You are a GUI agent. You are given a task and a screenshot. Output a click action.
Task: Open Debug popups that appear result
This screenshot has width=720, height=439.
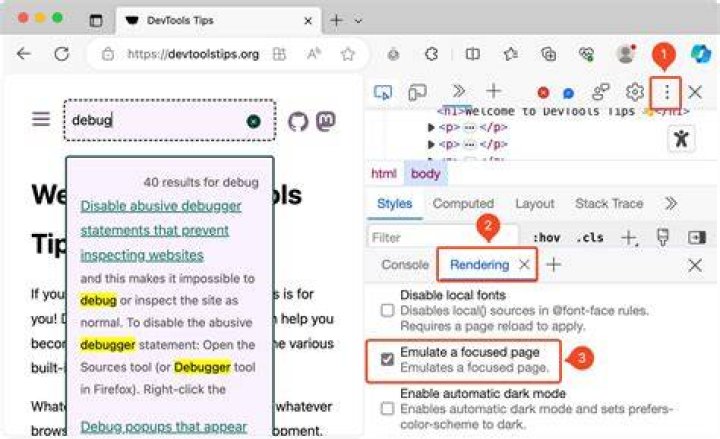point(163,427)
